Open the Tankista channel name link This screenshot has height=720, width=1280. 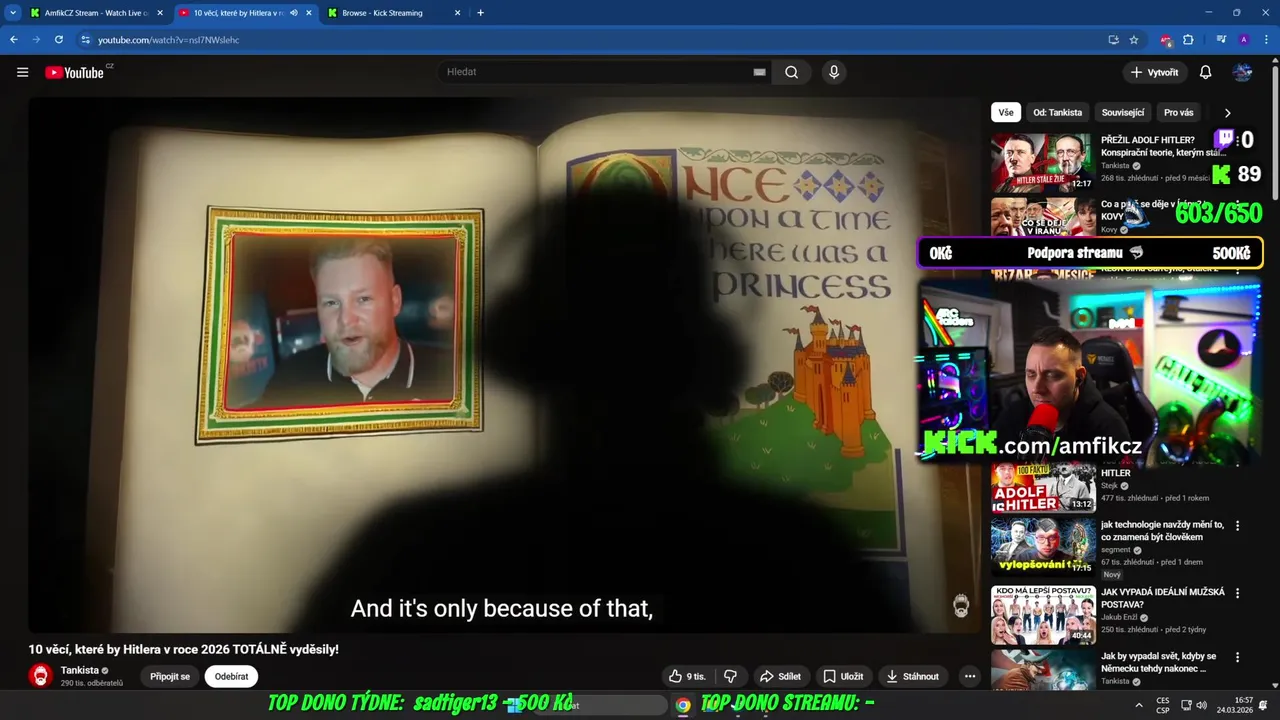(79, 670)
